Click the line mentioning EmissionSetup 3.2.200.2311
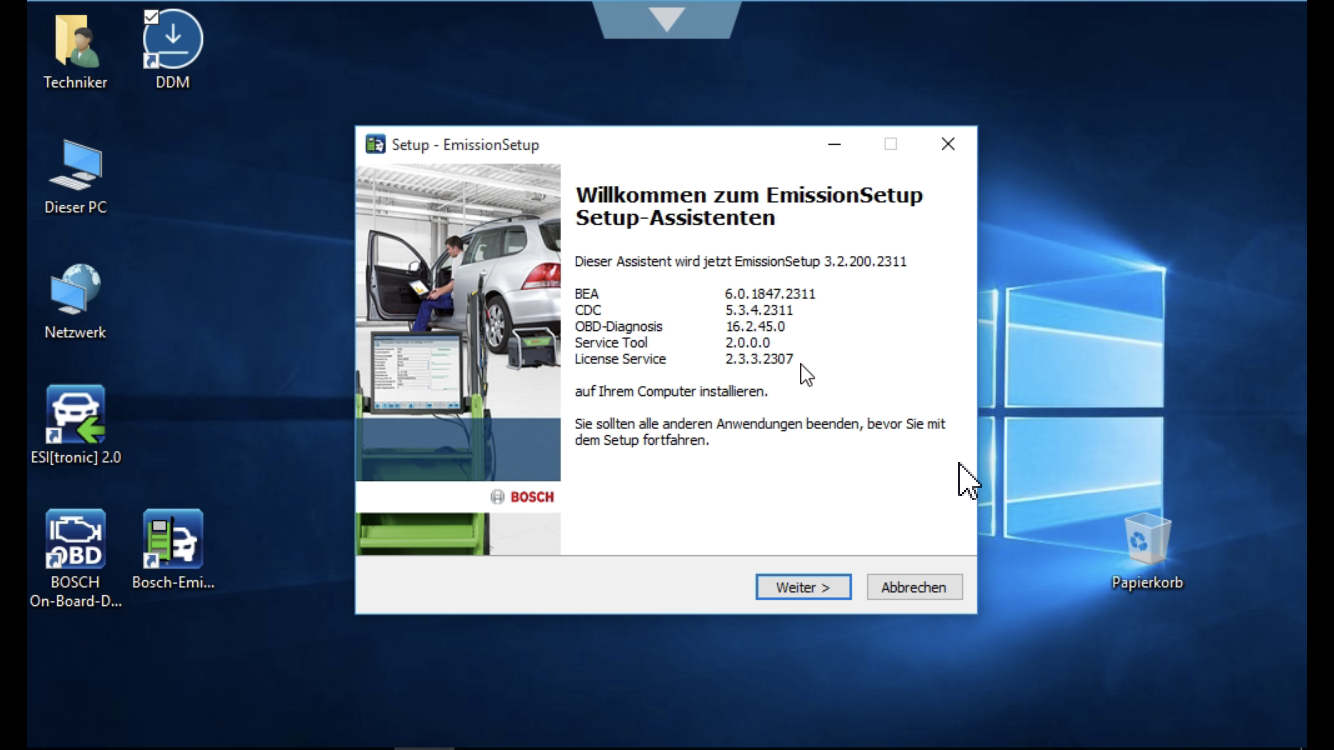Image resolution: width=1334 pixels, height=750 pixels. coord(741,261)
